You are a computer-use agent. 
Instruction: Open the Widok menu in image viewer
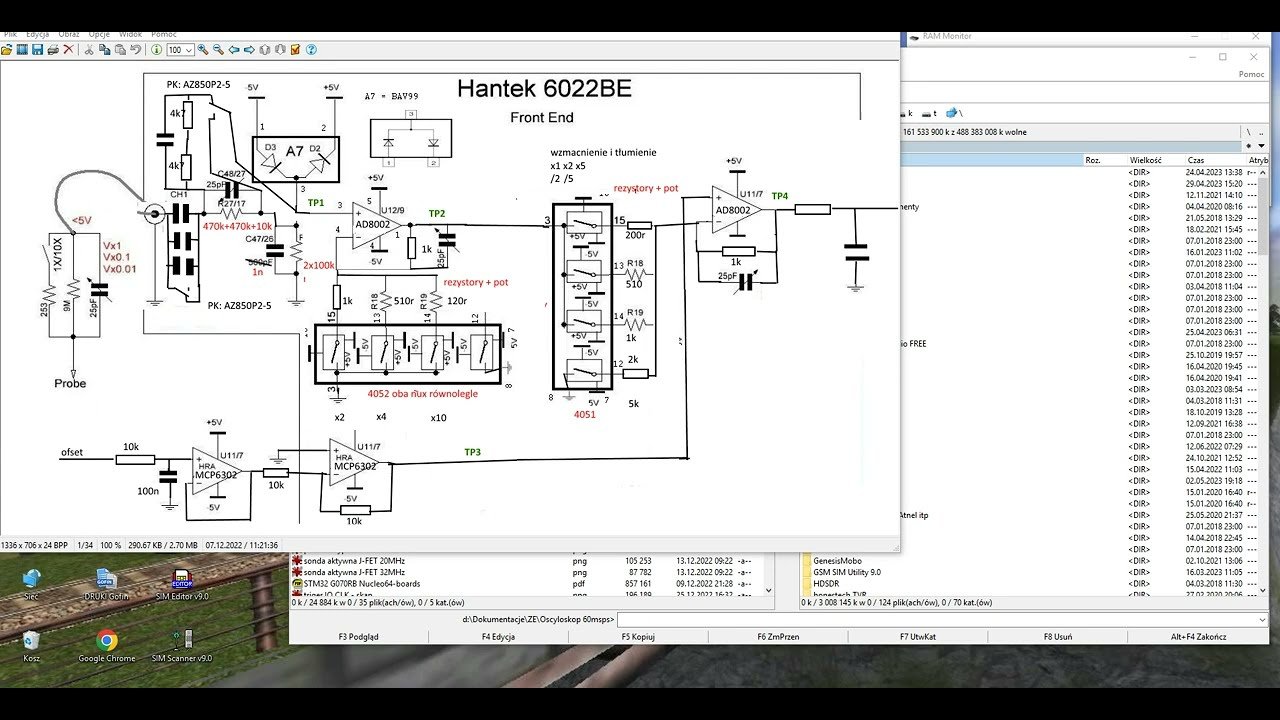(x=130, y=34)
